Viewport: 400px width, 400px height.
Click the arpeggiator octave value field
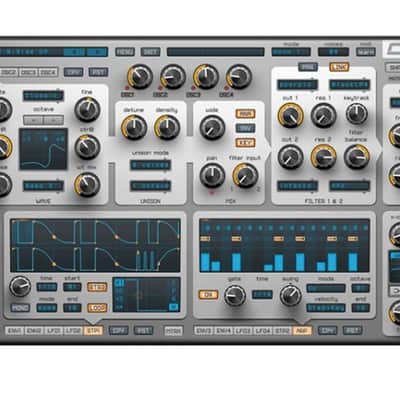coord(361,288)
